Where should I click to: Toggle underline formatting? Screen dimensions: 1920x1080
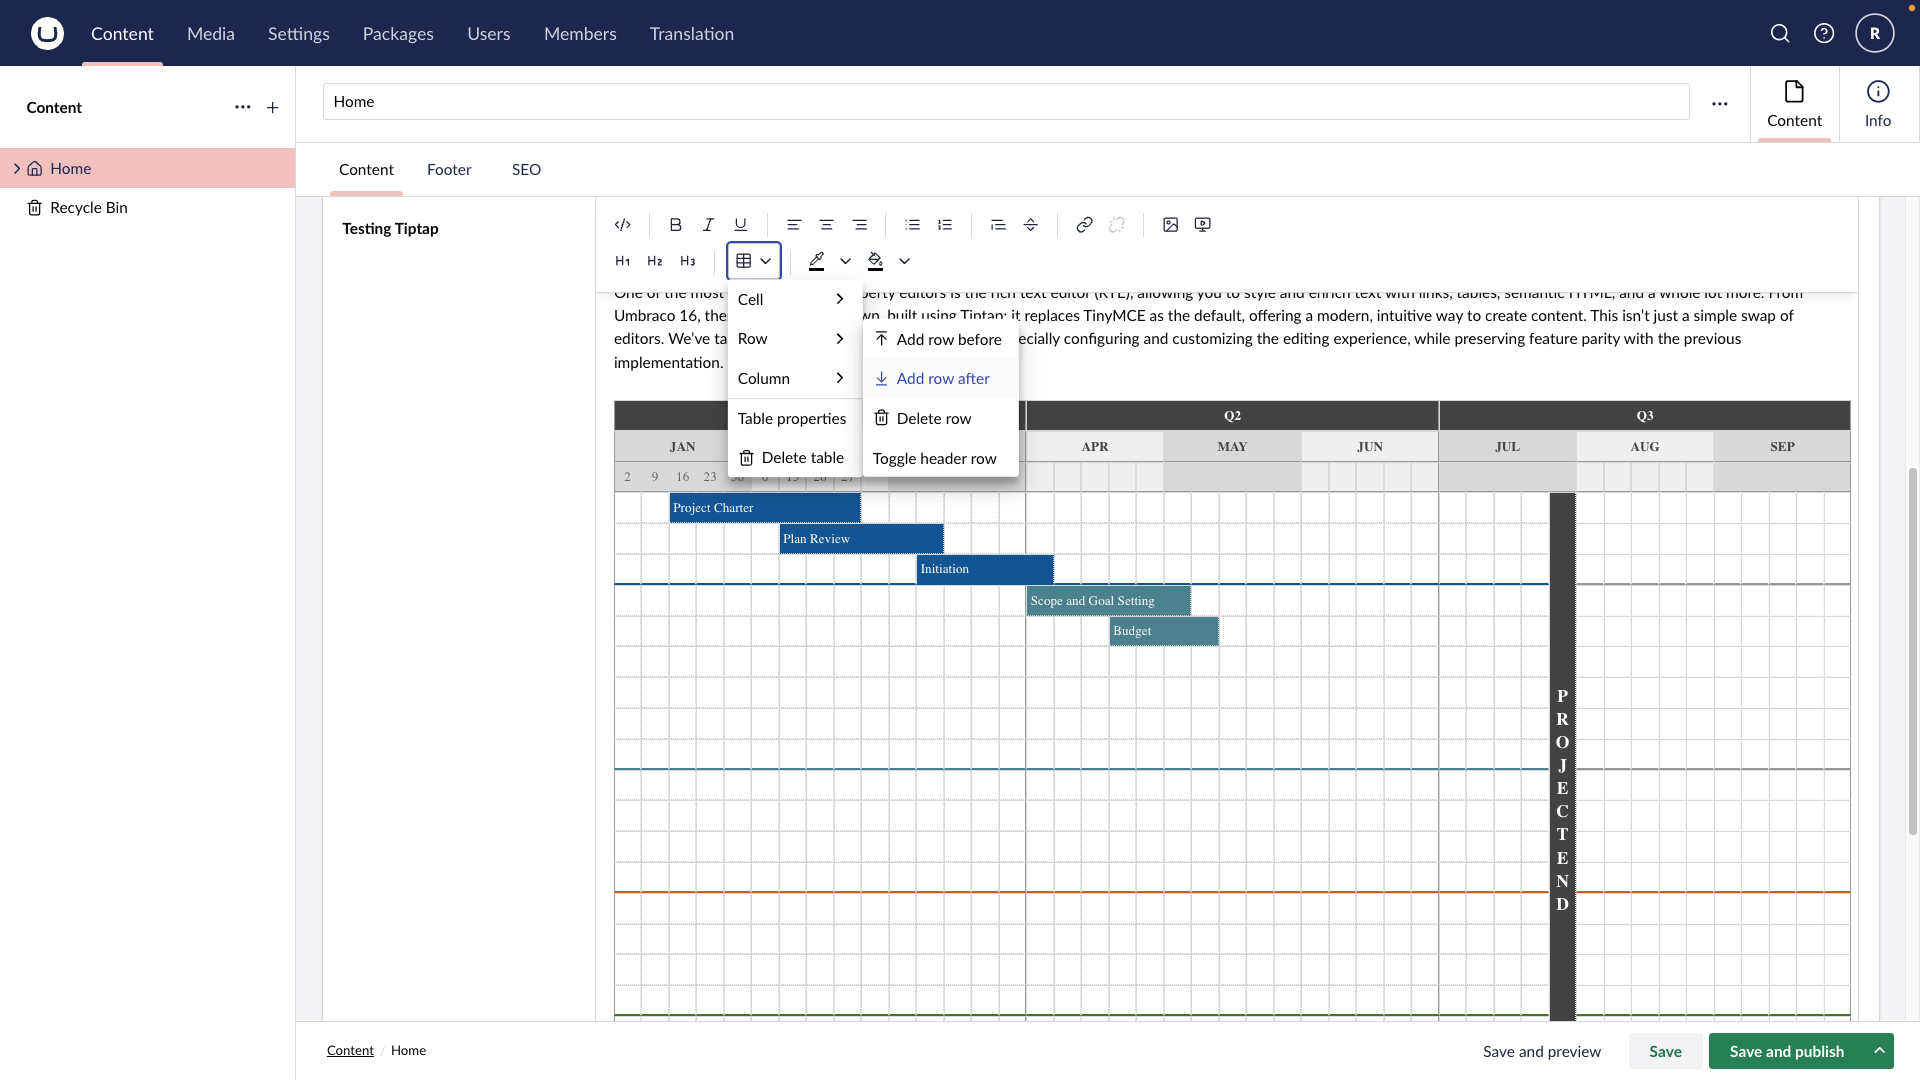740,225
